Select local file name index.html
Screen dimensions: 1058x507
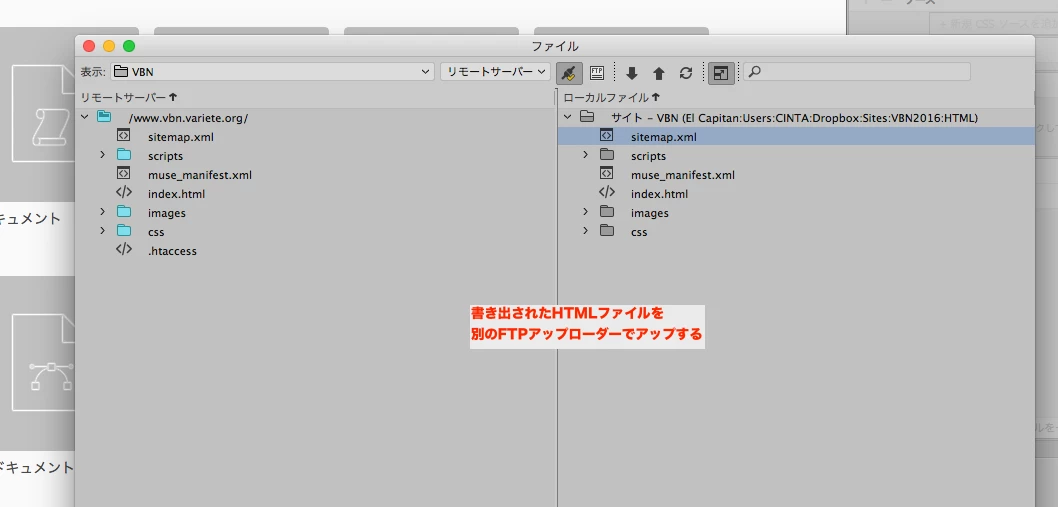pyautogui.click(x=659, y=194)
